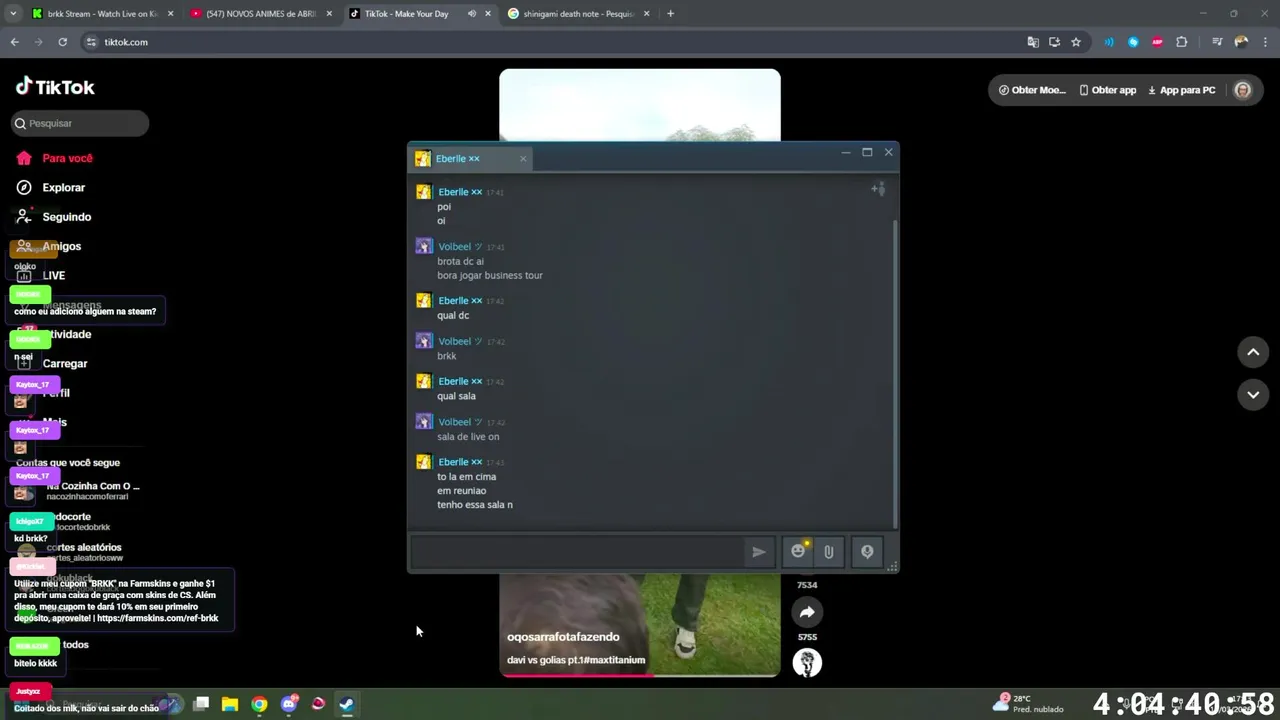Close the Eberlle chat tab
1280x720 pixels.
coord(522,158)
